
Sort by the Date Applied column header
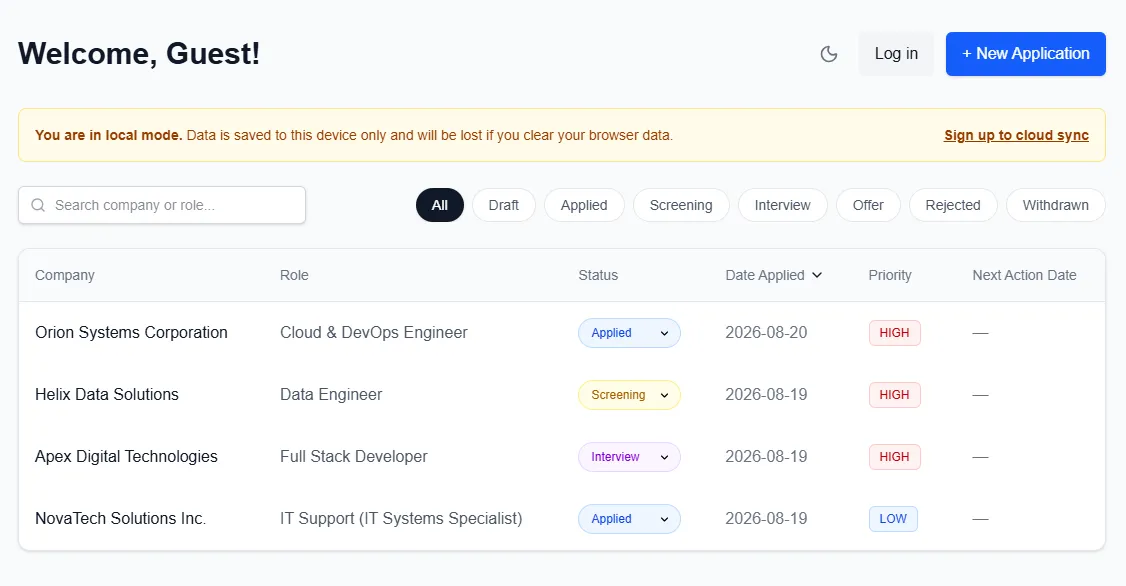click(x=773, y=275)
